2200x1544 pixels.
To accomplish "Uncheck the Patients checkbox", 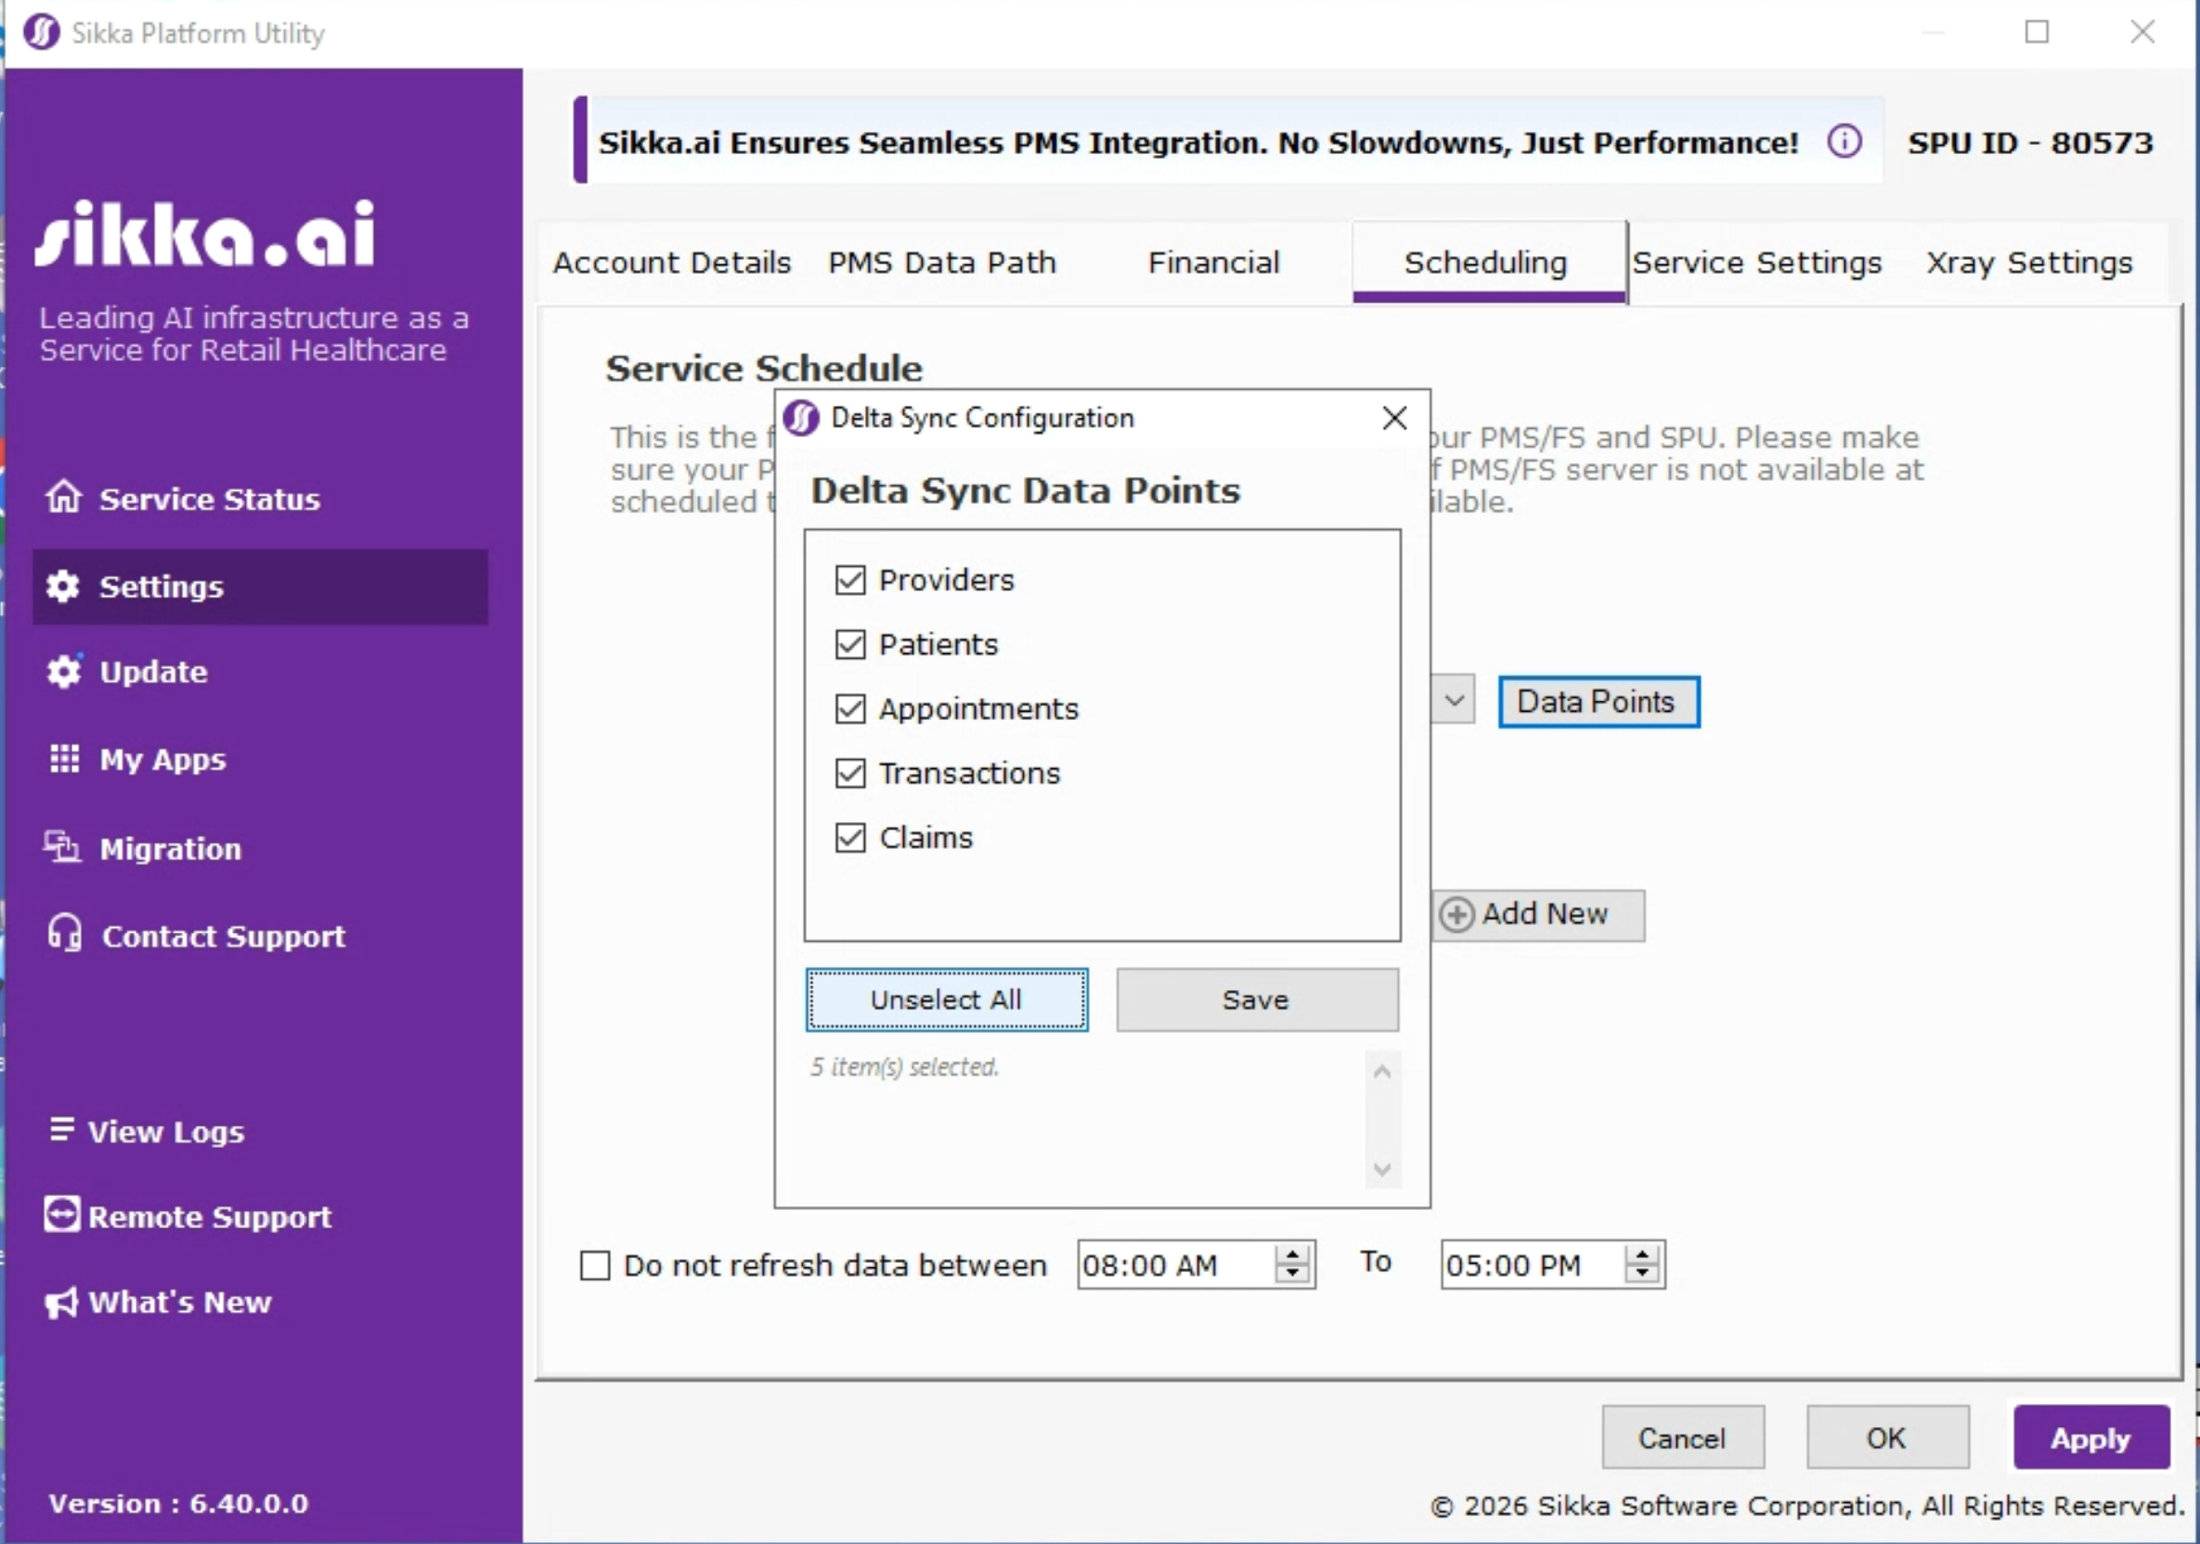I will pyautogui.click(x=850, y=644).
